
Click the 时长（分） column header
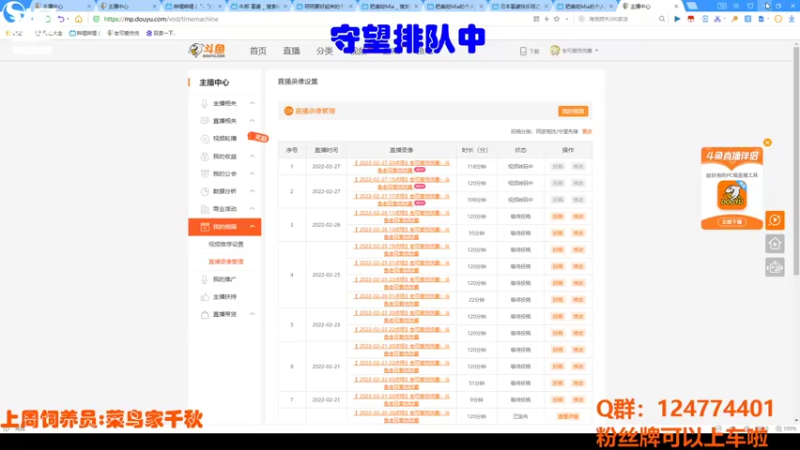[475, 150]
